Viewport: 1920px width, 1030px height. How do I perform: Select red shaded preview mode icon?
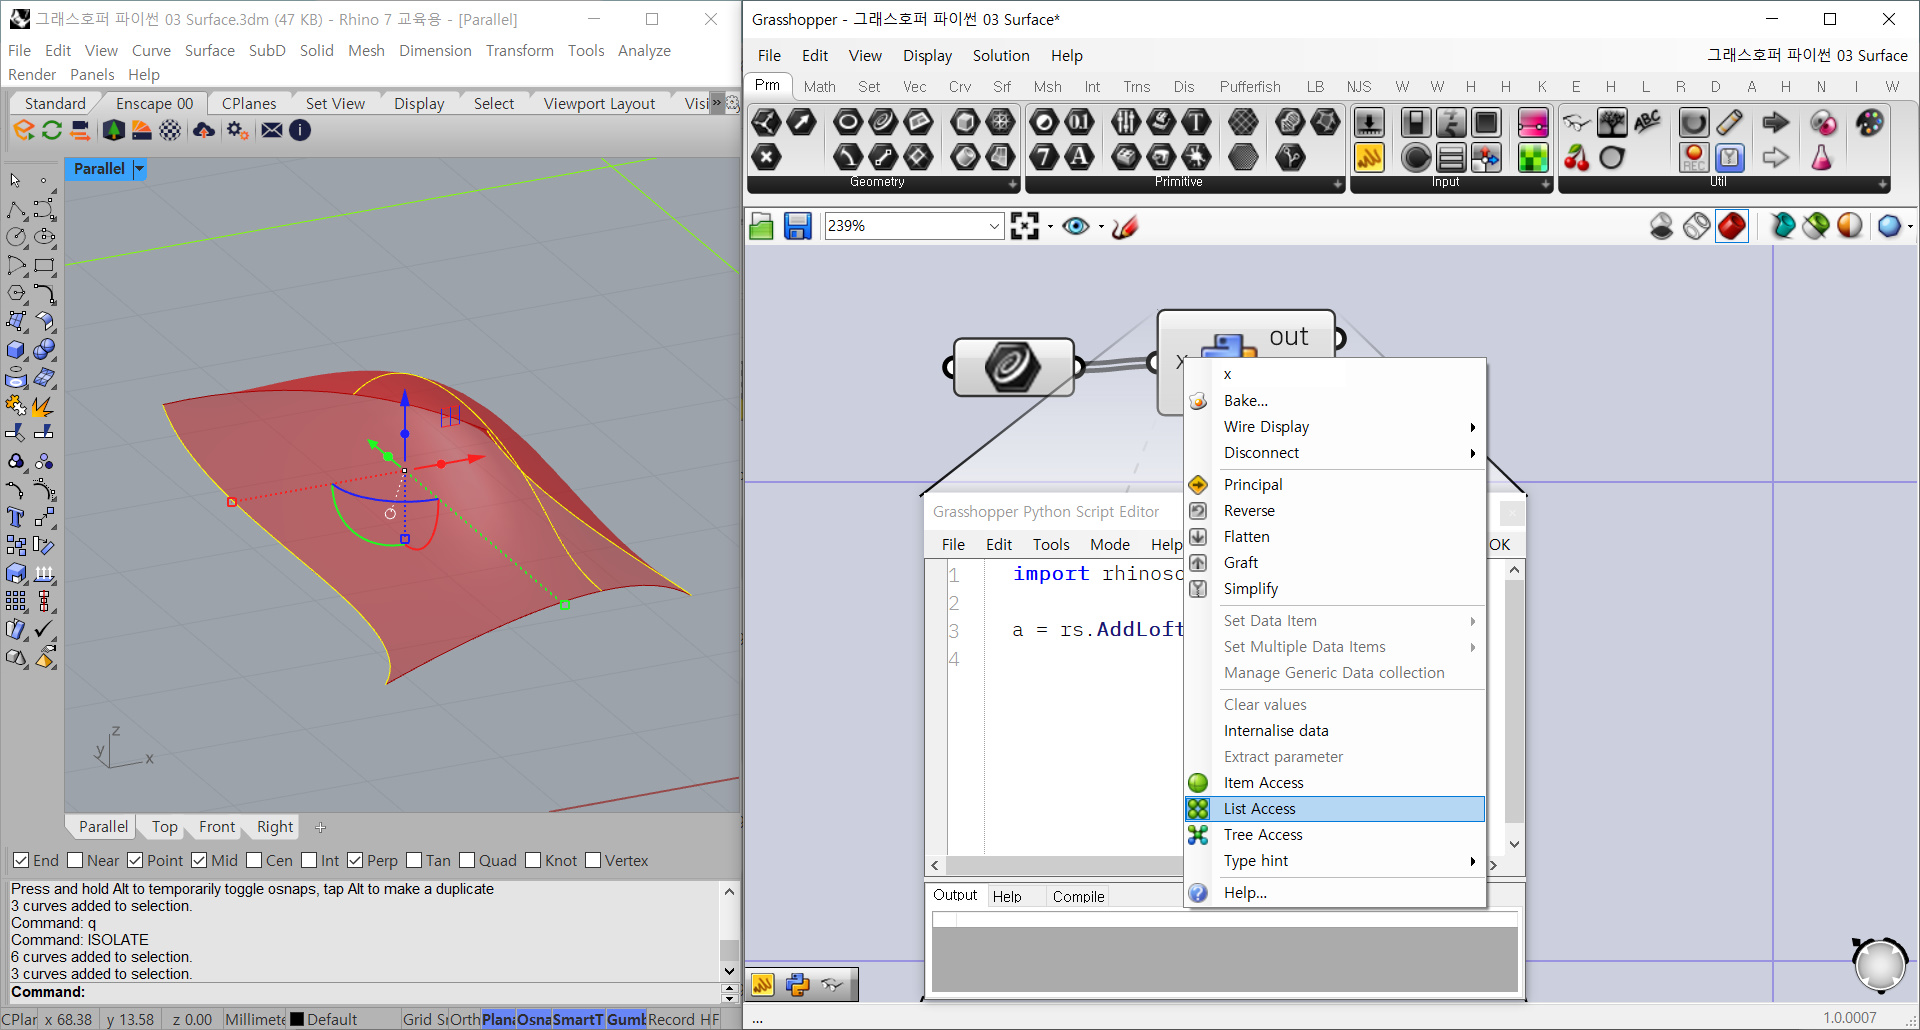1732,226
